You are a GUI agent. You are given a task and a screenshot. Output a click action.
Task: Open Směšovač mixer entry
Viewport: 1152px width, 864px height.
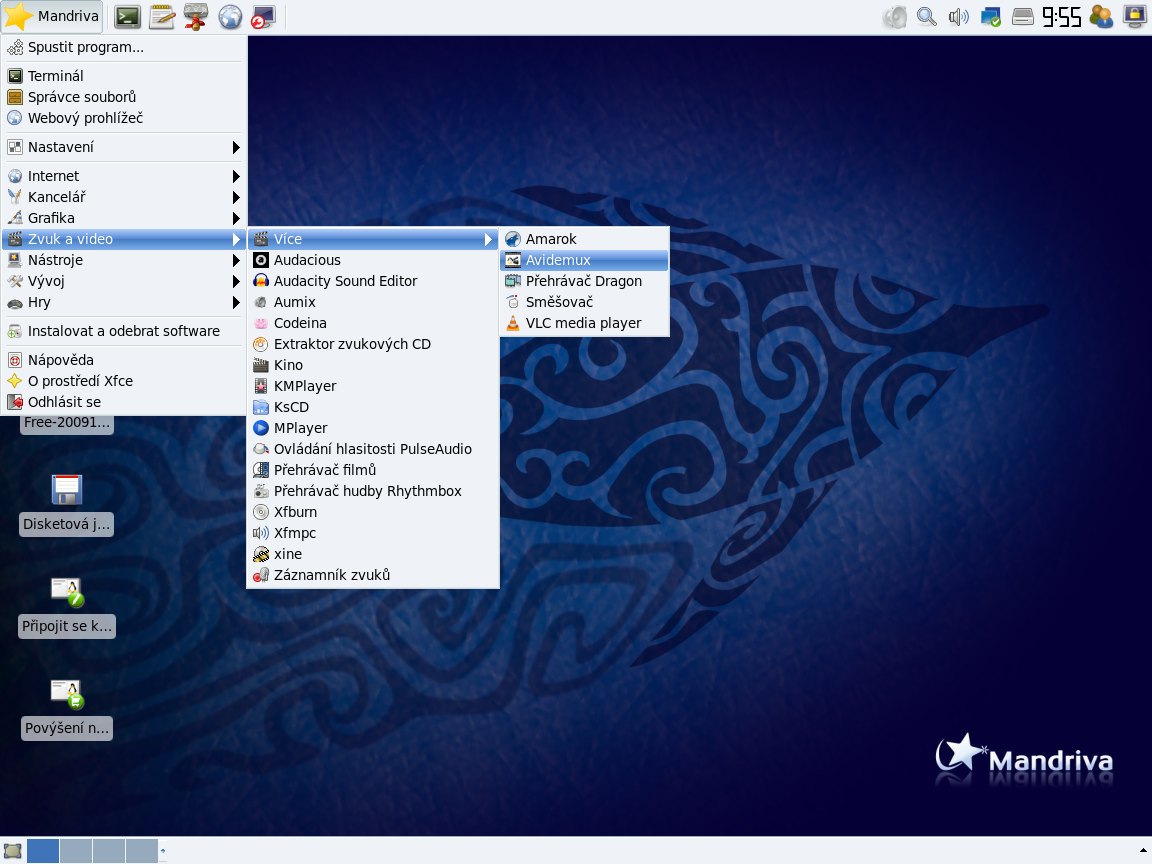[x=584, y=302]
